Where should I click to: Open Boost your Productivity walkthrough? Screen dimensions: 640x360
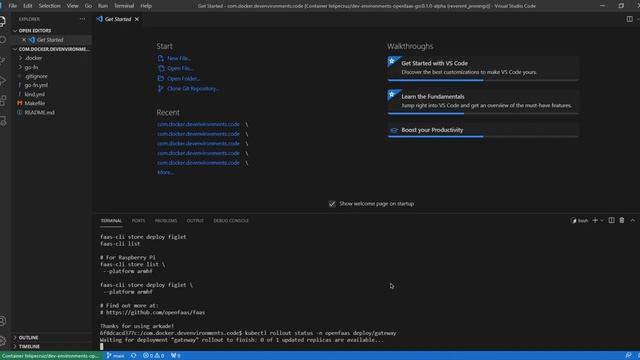point(483,130)
